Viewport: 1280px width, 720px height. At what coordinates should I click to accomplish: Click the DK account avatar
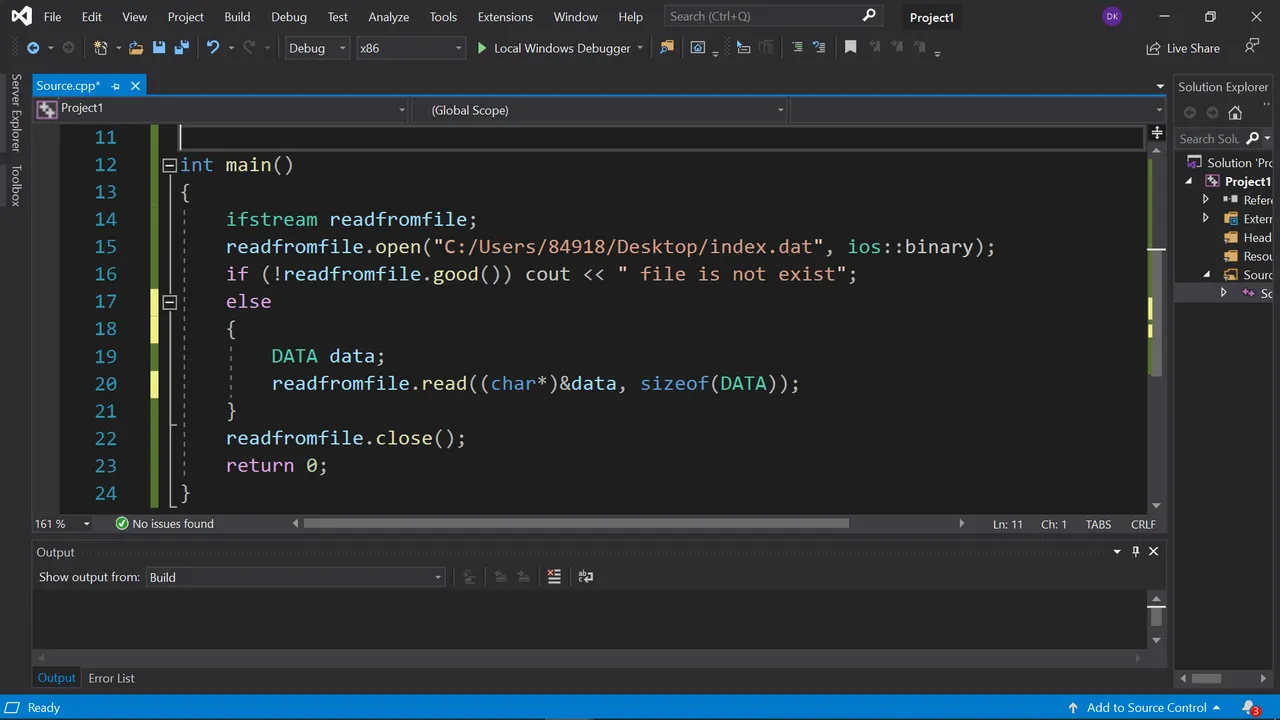(x=1112, y=17)
